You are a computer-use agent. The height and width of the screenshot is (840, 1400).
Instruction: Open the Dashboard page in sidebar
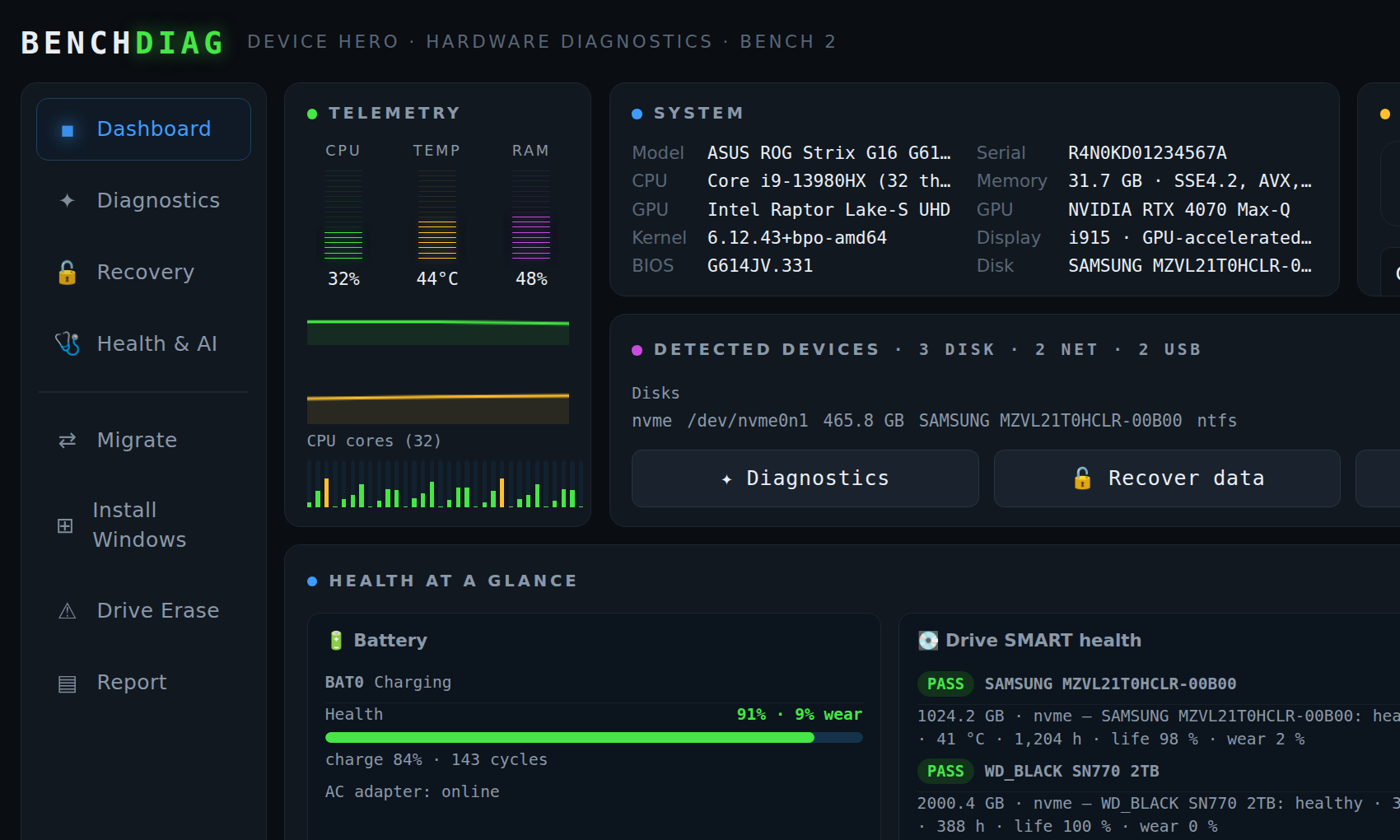(144, 129)
